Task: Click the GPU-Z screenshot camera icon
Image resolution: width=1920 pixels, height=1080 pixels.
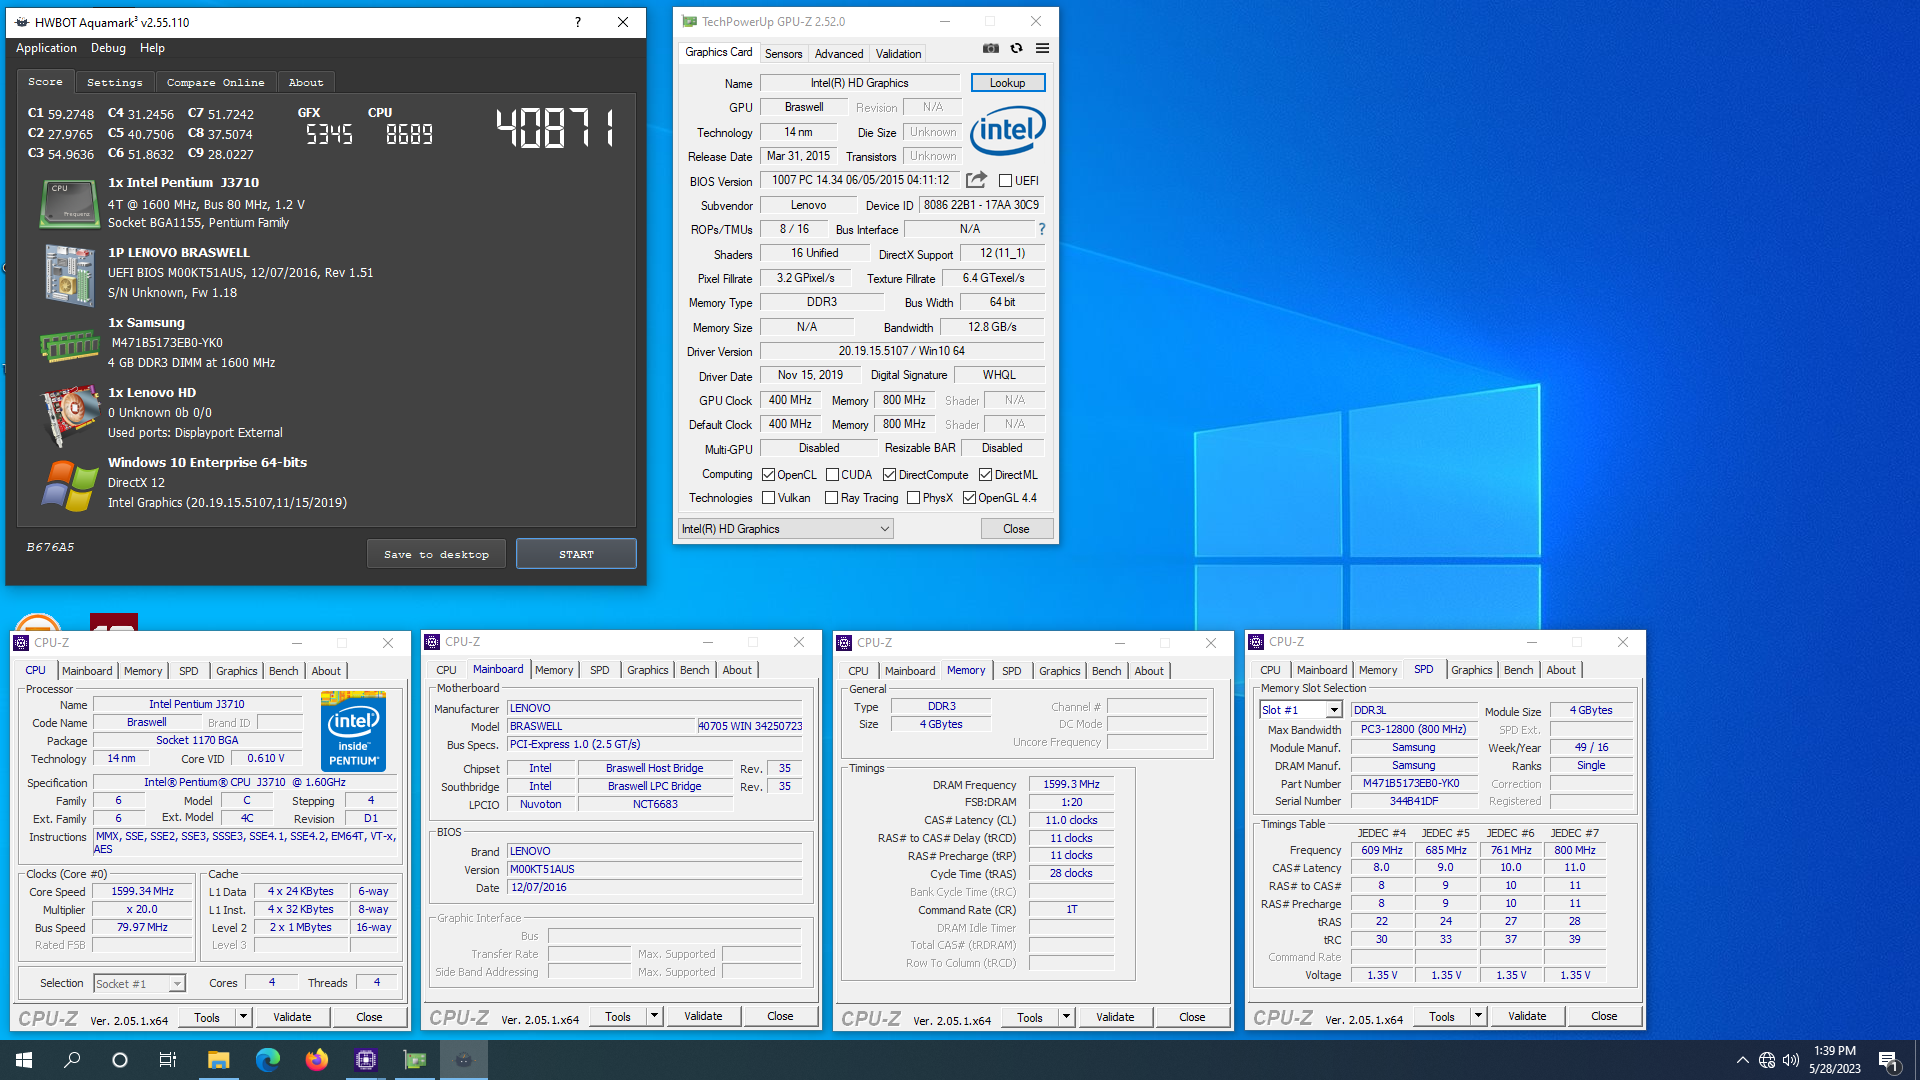Action: pos(990,48)
